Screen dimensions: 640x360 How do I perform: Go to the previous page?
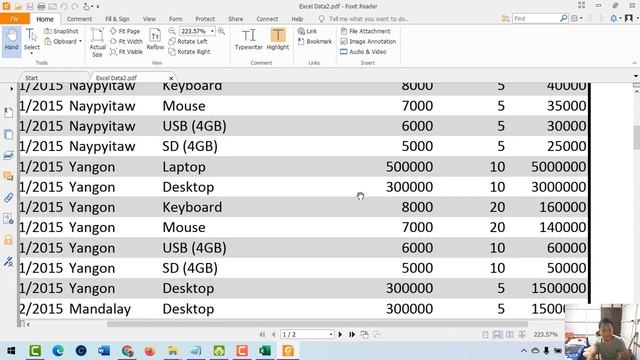[x=274, y=334]
